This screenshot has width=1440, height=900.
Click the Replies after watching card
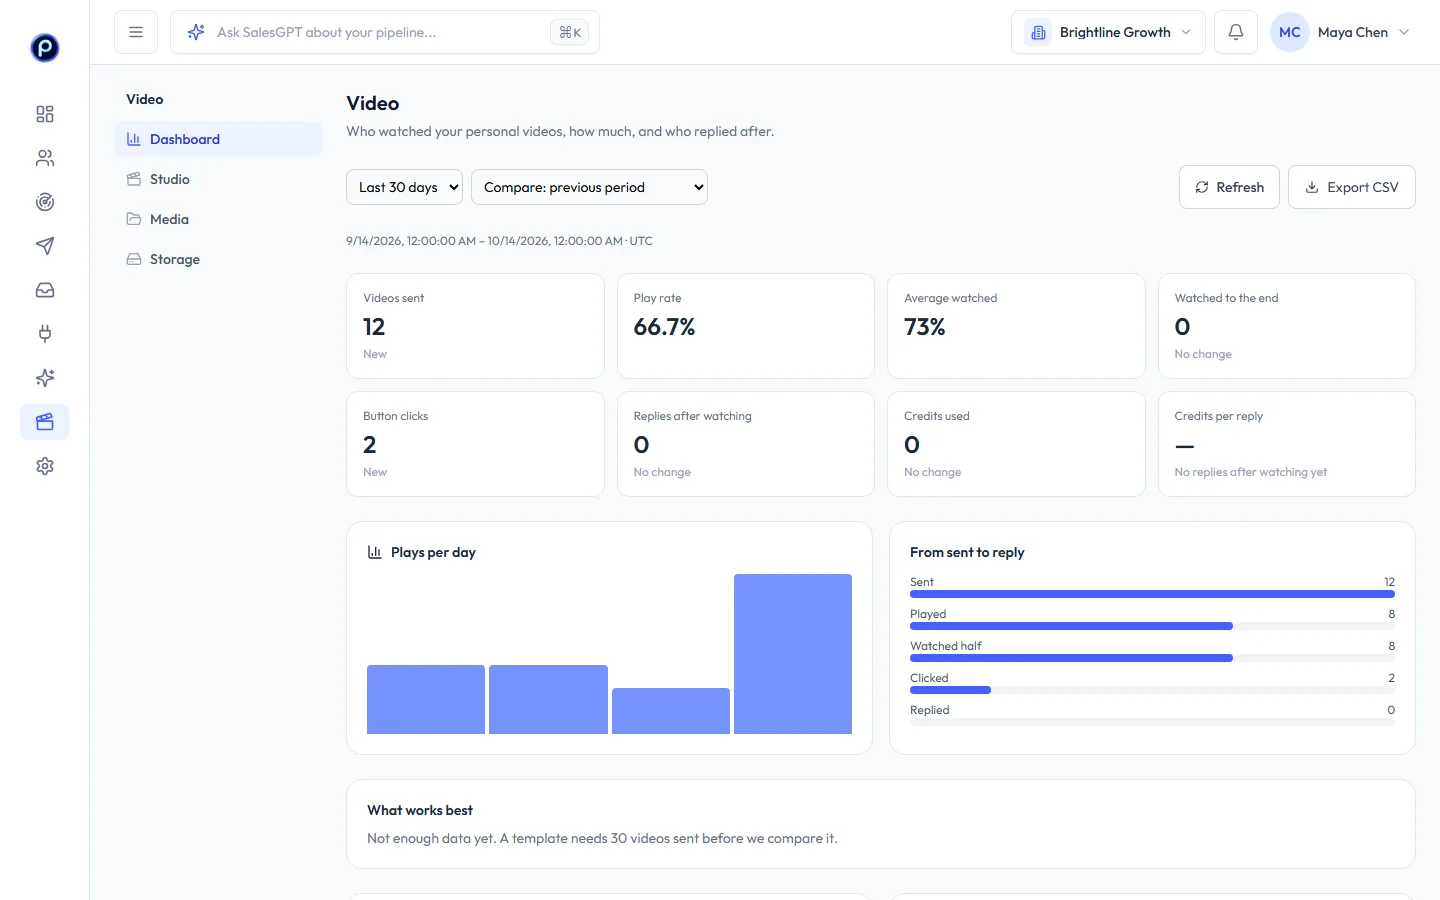[x=746, y=444]
